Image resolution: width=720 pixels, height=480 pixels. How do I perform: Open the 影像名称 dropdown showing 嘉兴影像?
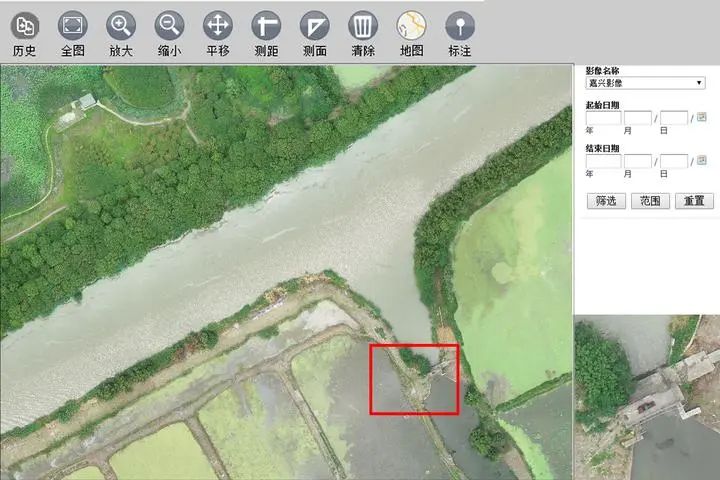coord(646,83)
